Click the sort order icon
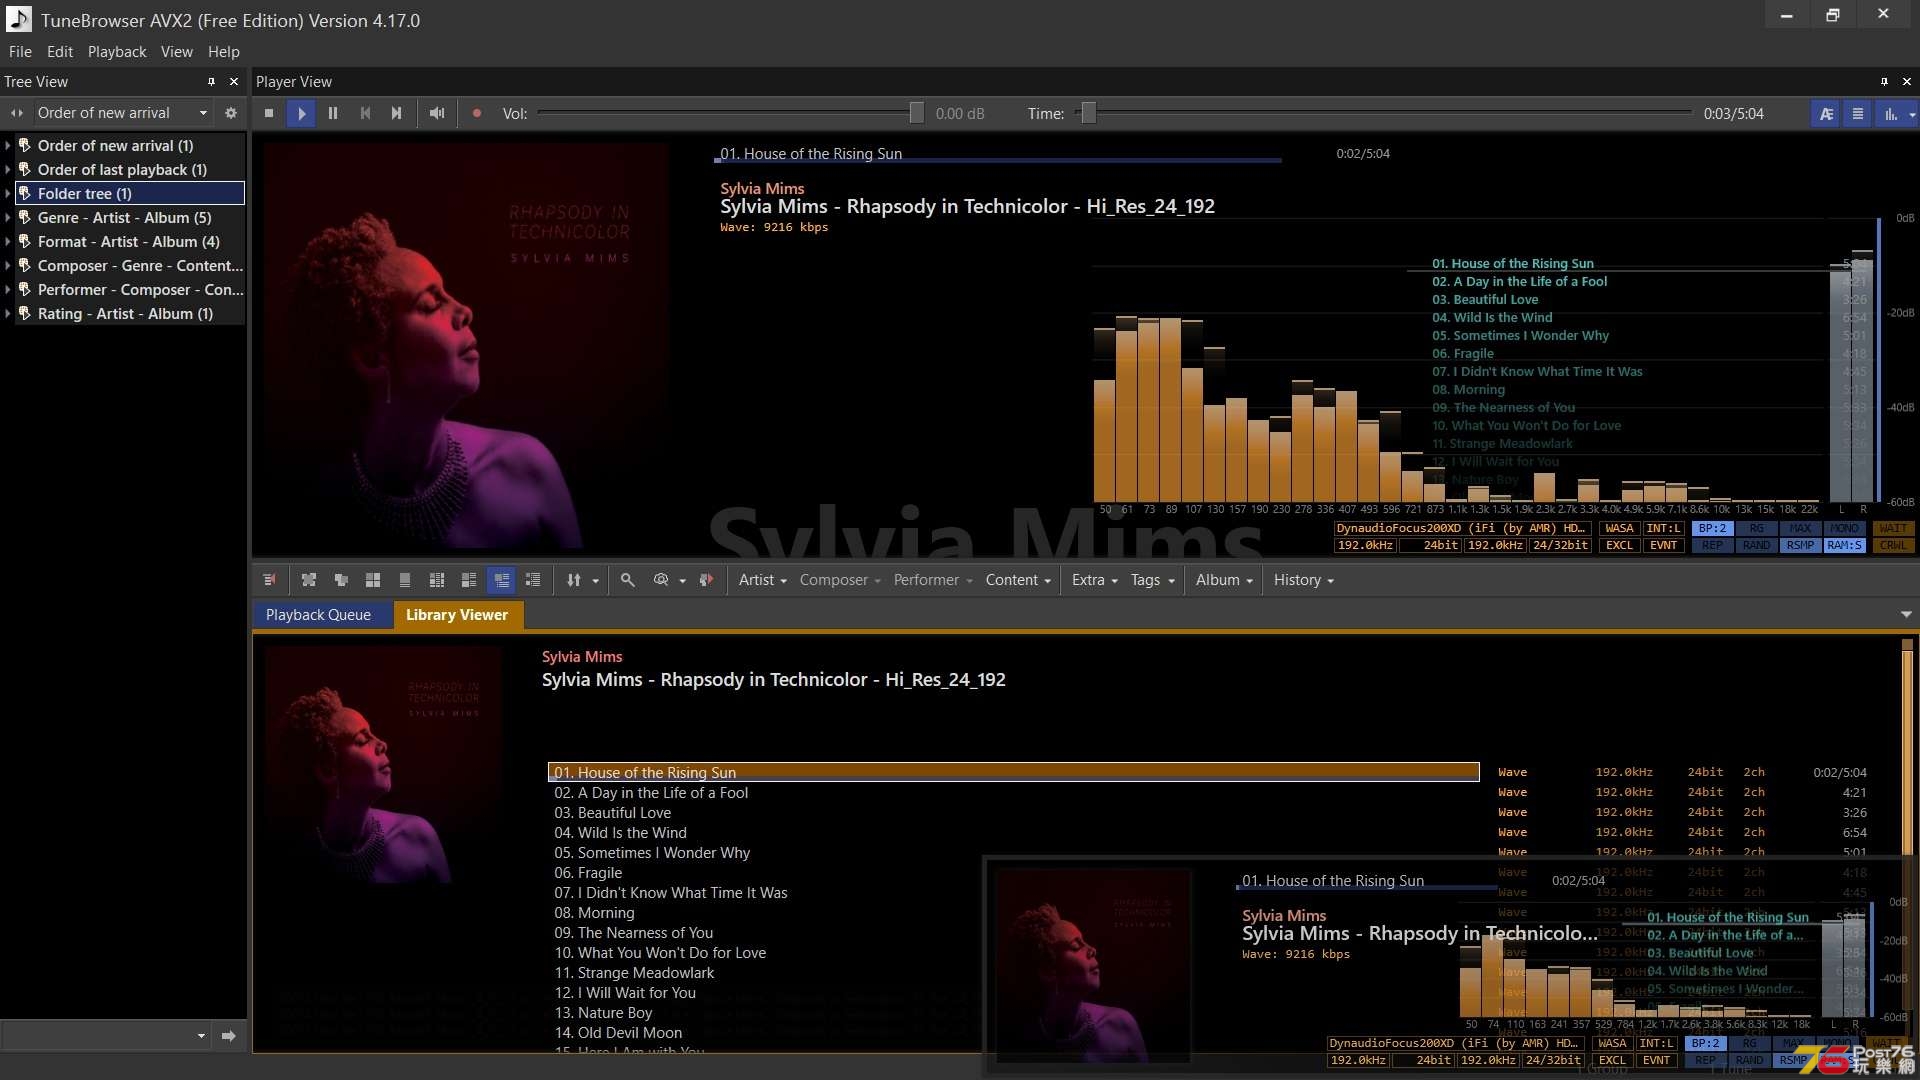 [574, 580]
